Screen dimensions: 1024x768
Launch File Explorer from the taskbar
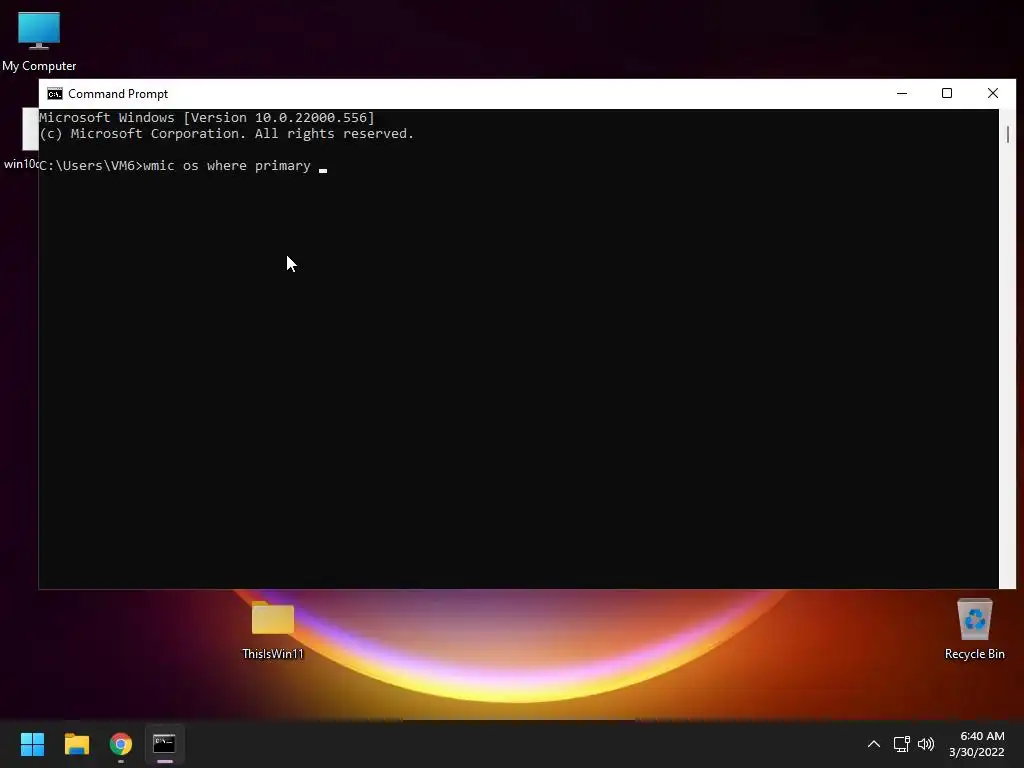pyautogui.click(x=76, y=744)
